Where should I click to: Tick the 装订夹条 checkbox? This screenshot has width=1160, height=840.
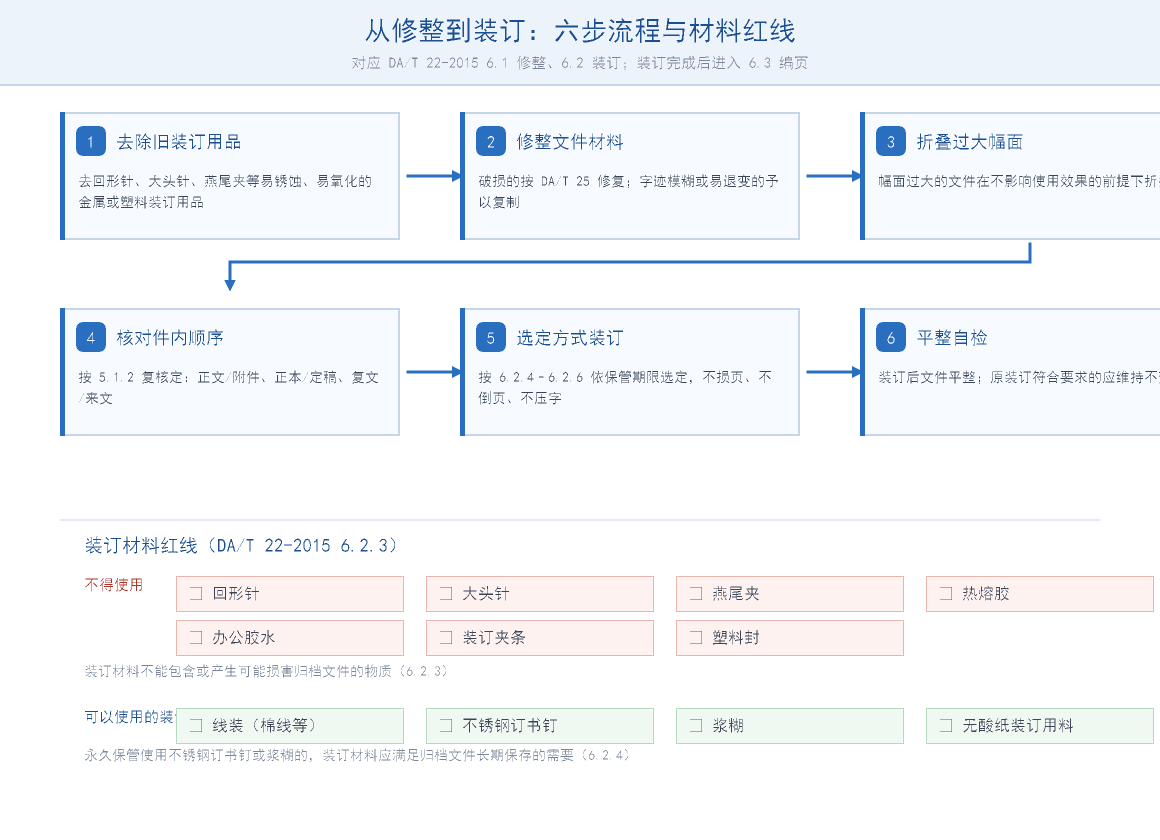click(x=446, y=637)
